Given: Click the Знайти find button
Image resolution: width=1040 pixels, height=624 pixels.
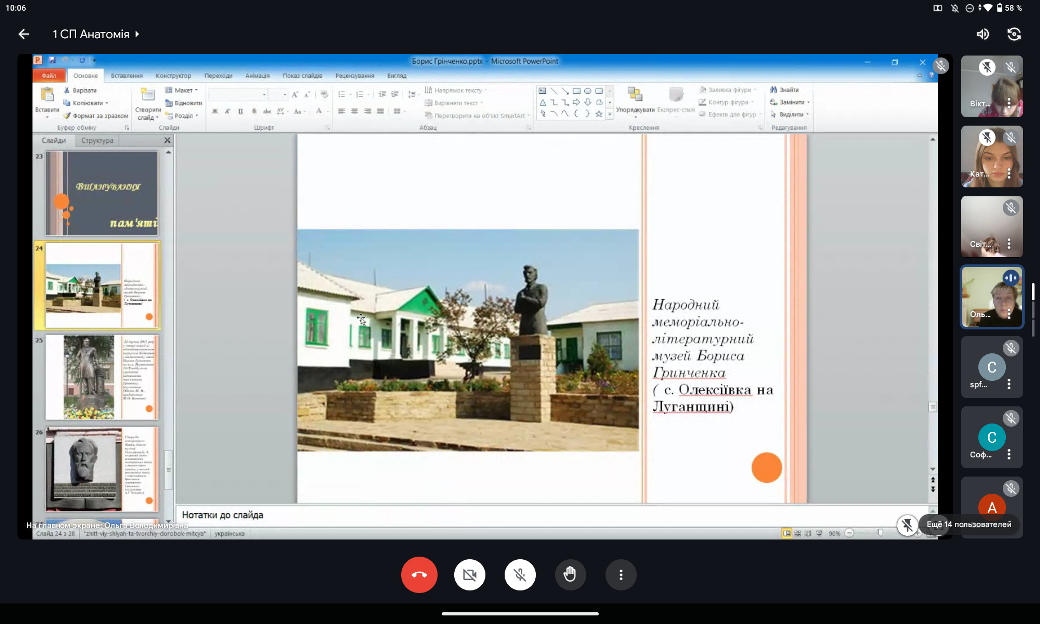Looking at the screenshot, I should point(787,90).
